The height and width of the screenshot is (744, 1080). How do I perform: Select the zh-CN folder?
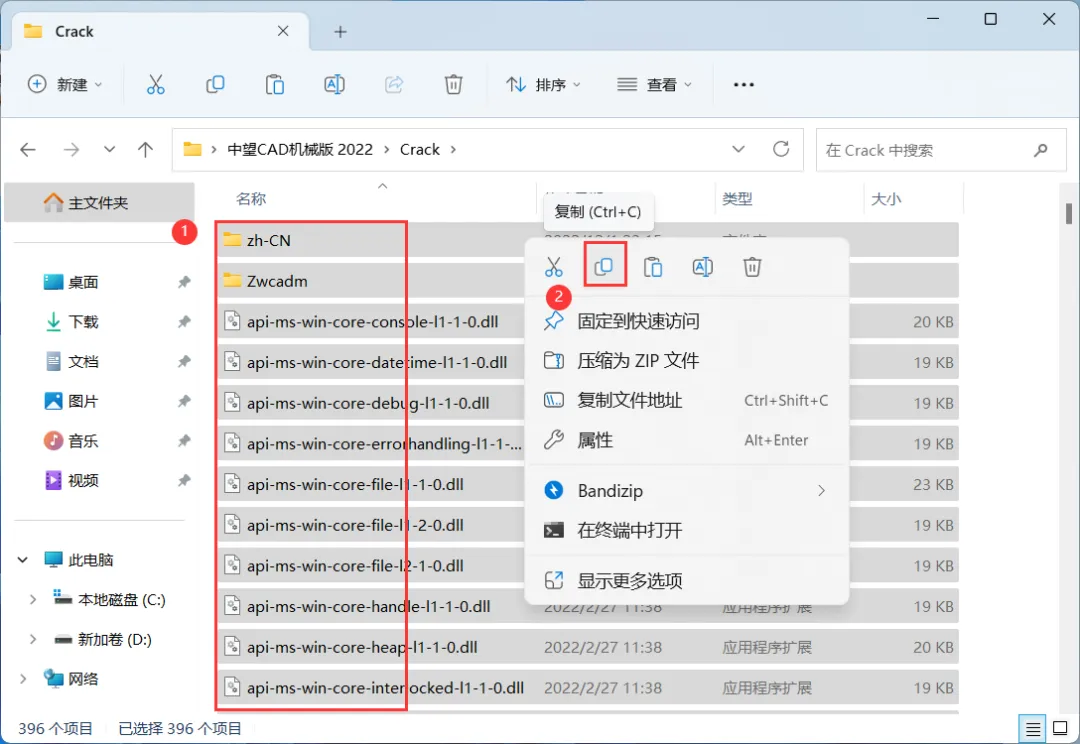click(269, 240)
